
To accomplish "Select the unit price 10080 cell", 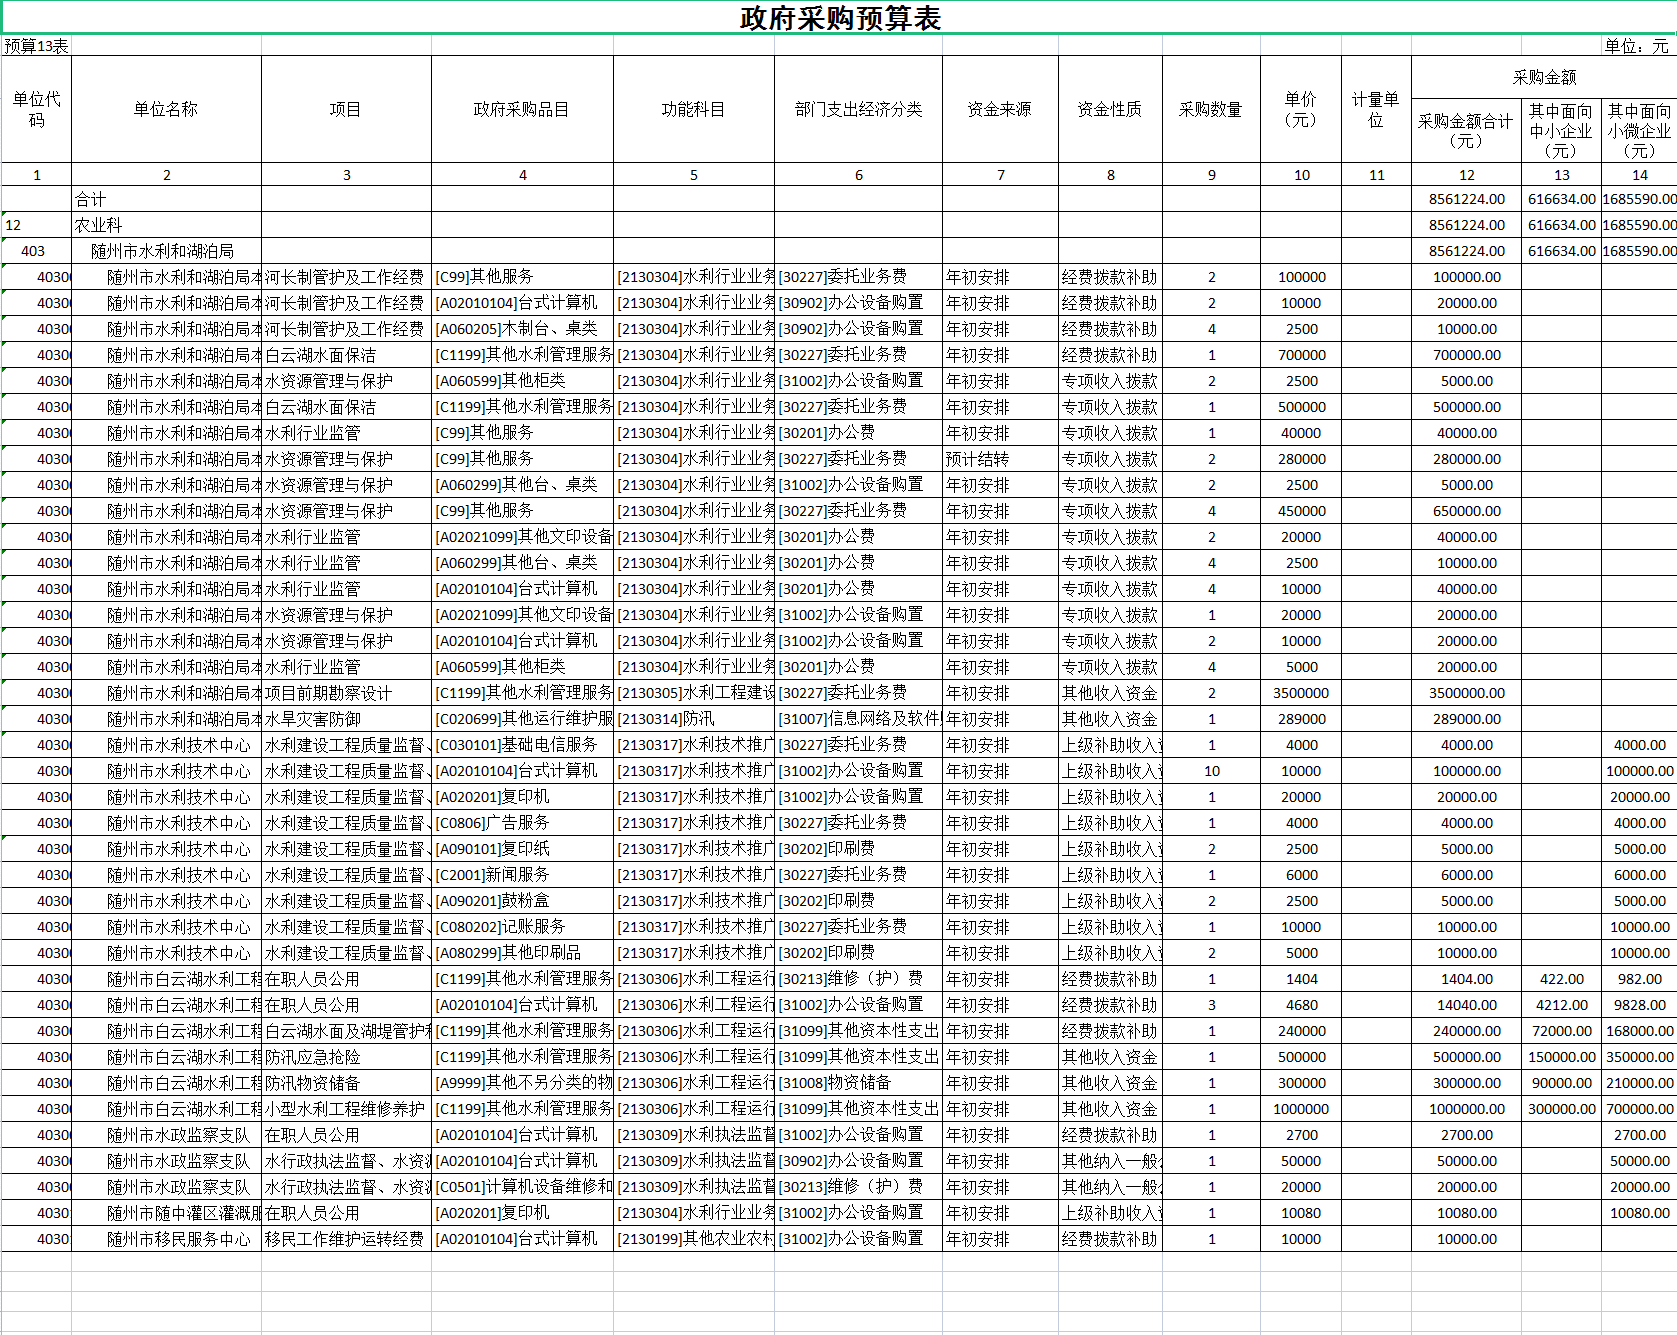I will click(x=1301, y=1213).
